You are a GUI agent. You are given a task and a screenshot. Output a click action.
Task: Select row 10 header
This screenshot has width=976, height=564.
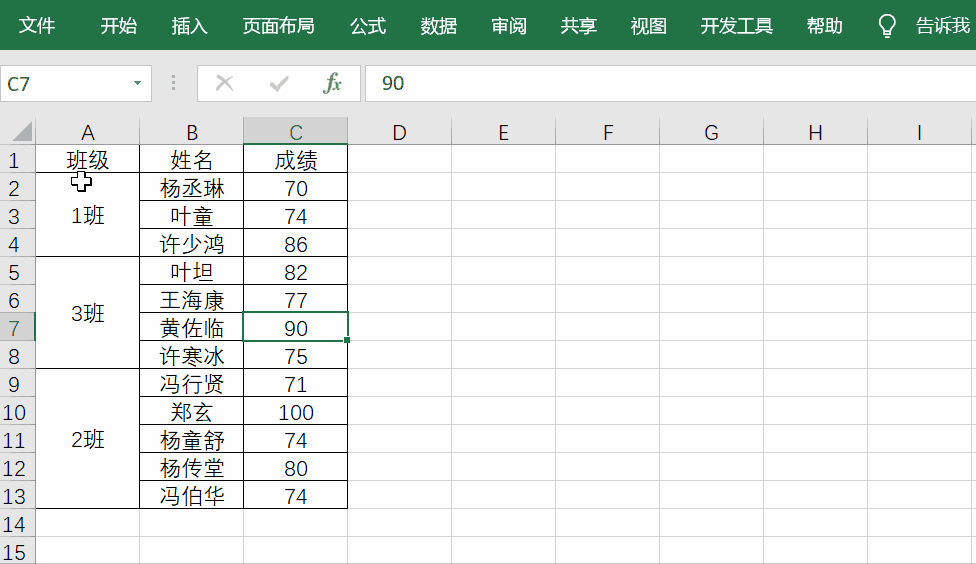[x=17, y=411]
